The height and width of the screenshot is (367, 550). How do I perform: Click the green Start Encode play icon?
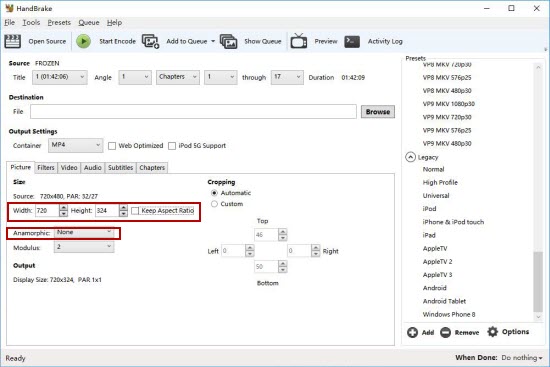83,41
